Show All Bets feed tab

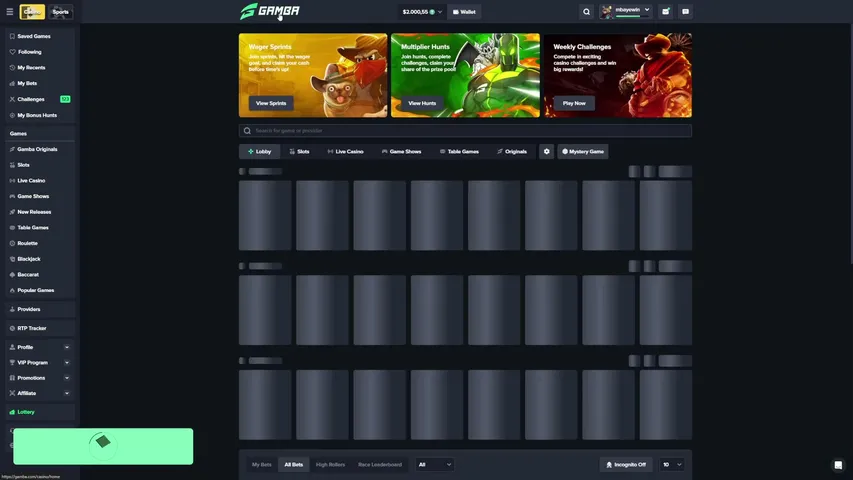click(x=294, y=465)
